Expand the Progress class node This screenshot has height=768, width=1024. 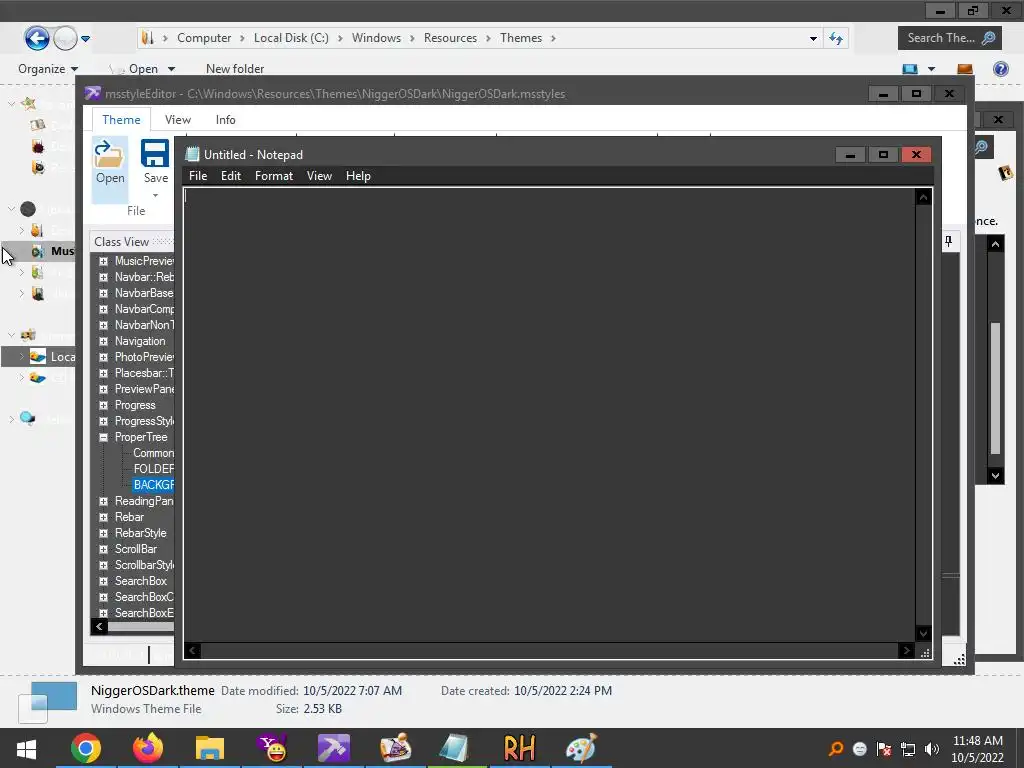[x=103, y=406]
